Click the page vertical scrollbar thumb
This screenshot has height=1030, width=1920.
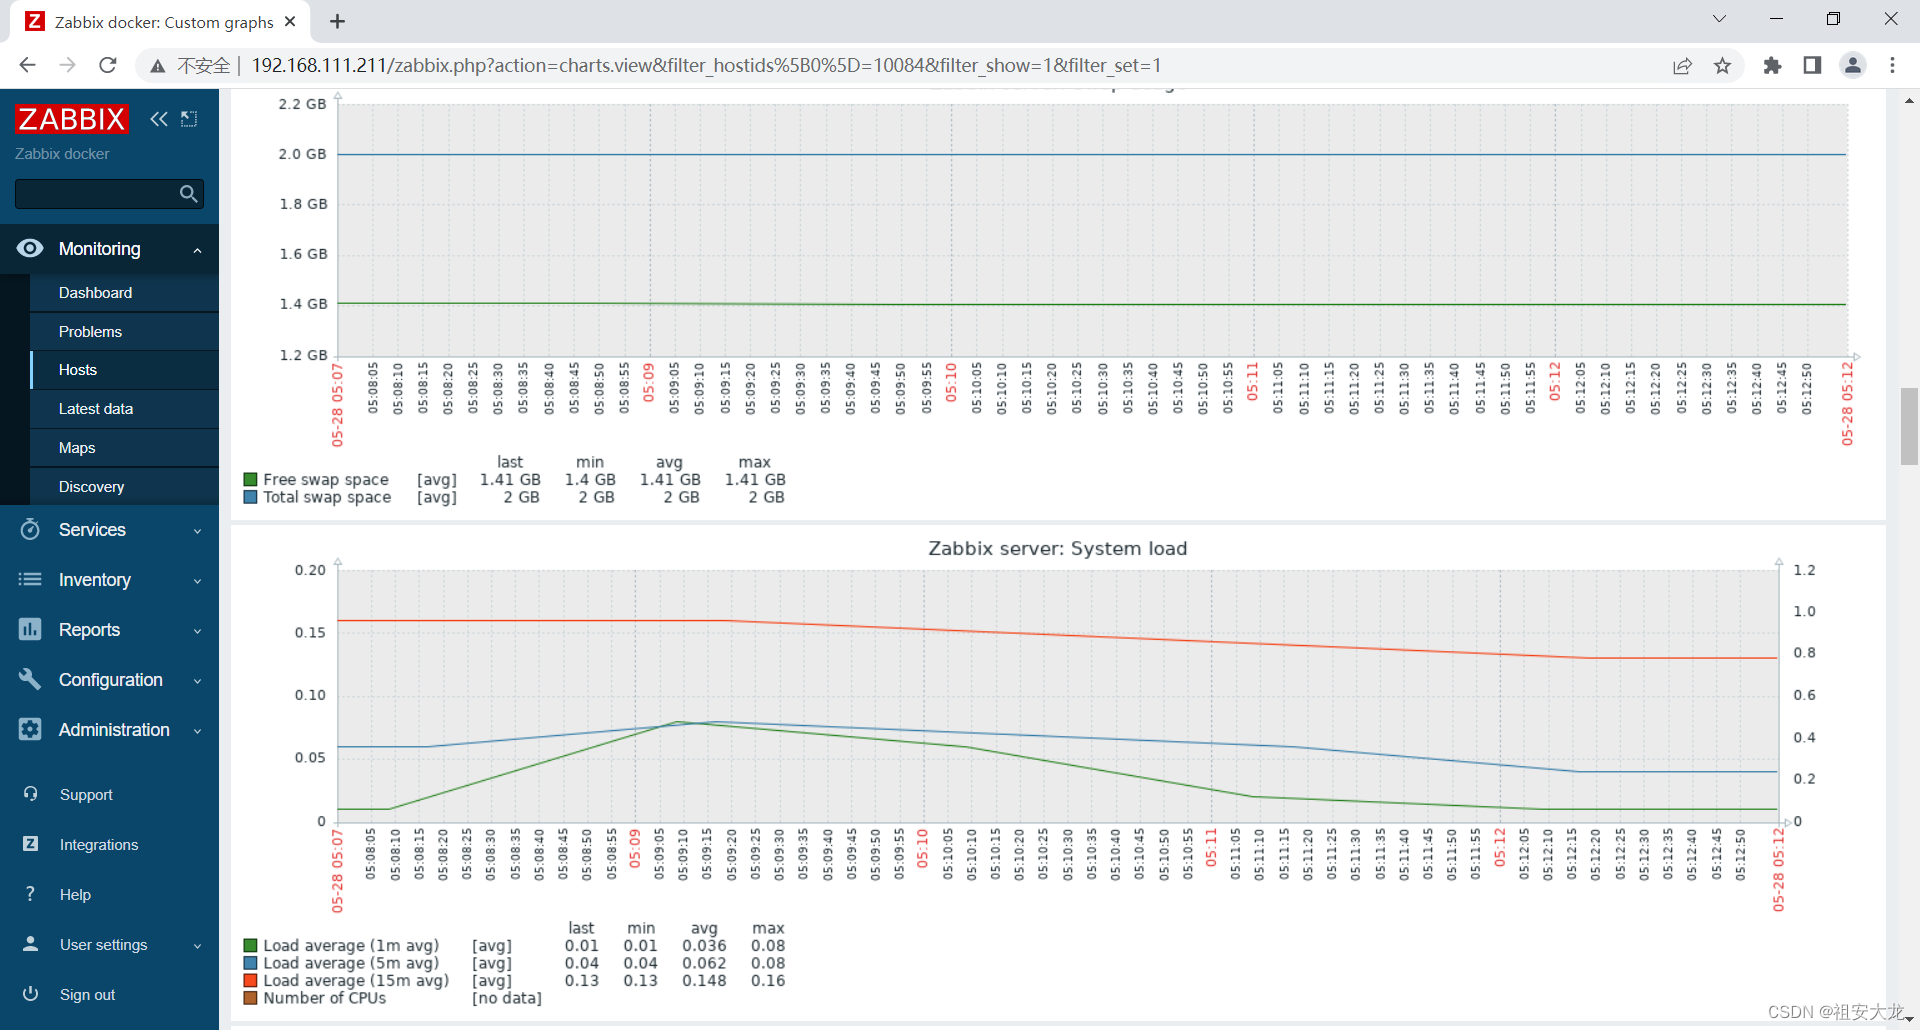click(x=1909, y=426)
